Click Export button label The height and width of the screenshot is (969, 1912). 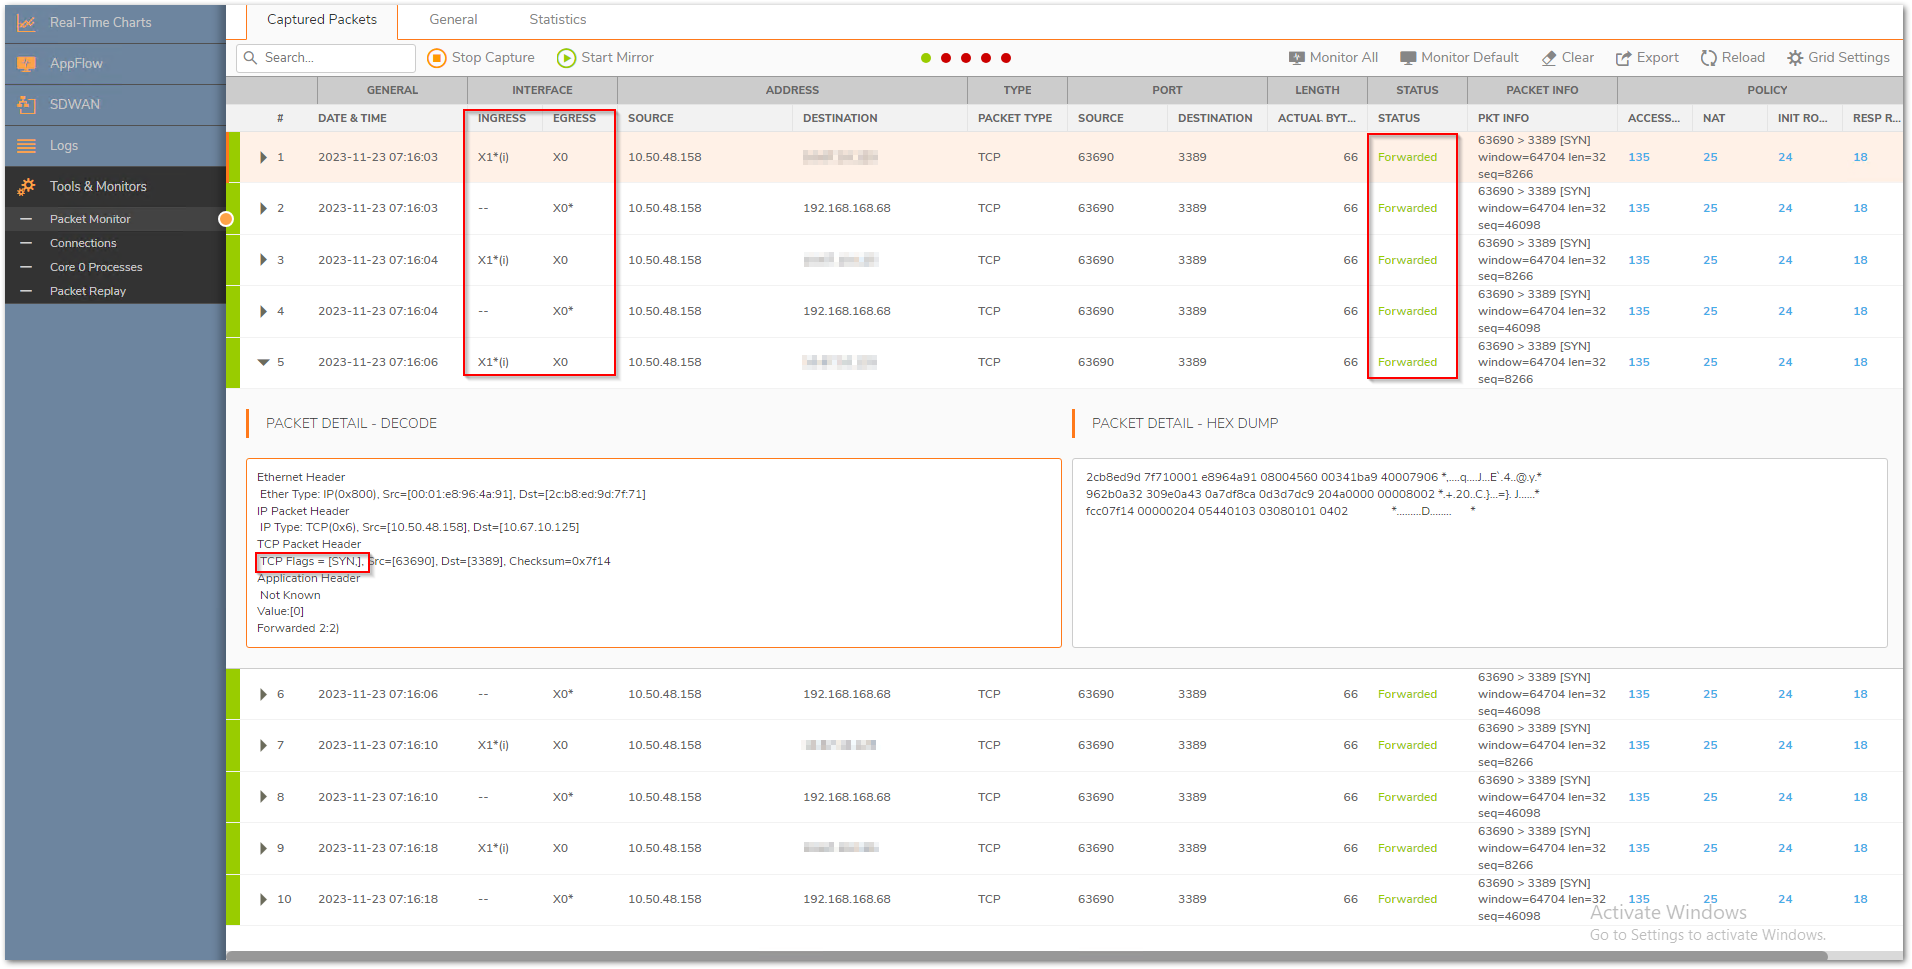click(1657, 58)
